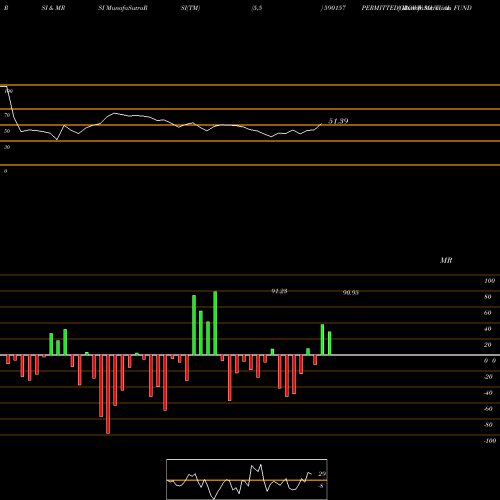Click the -100 label on MR axis
This screenshot has width=500, height=500.
490,441
